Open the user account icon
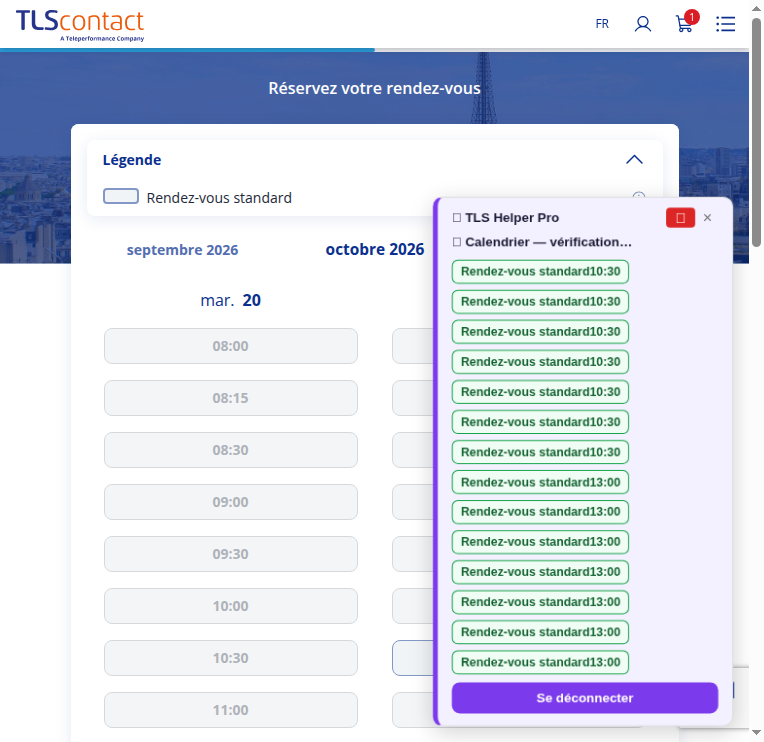This screenshot has width=764, height=742. click(643, 23)
